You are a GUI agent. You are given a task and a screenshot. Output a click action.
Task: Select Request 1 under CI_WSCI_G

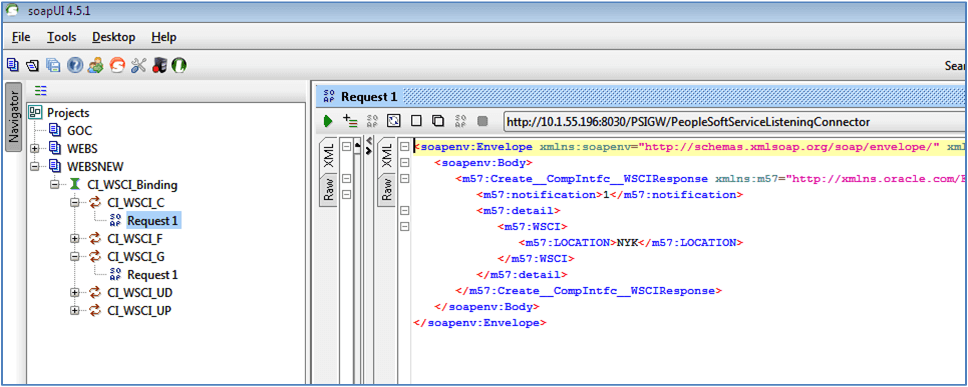[x=152, y=274]
